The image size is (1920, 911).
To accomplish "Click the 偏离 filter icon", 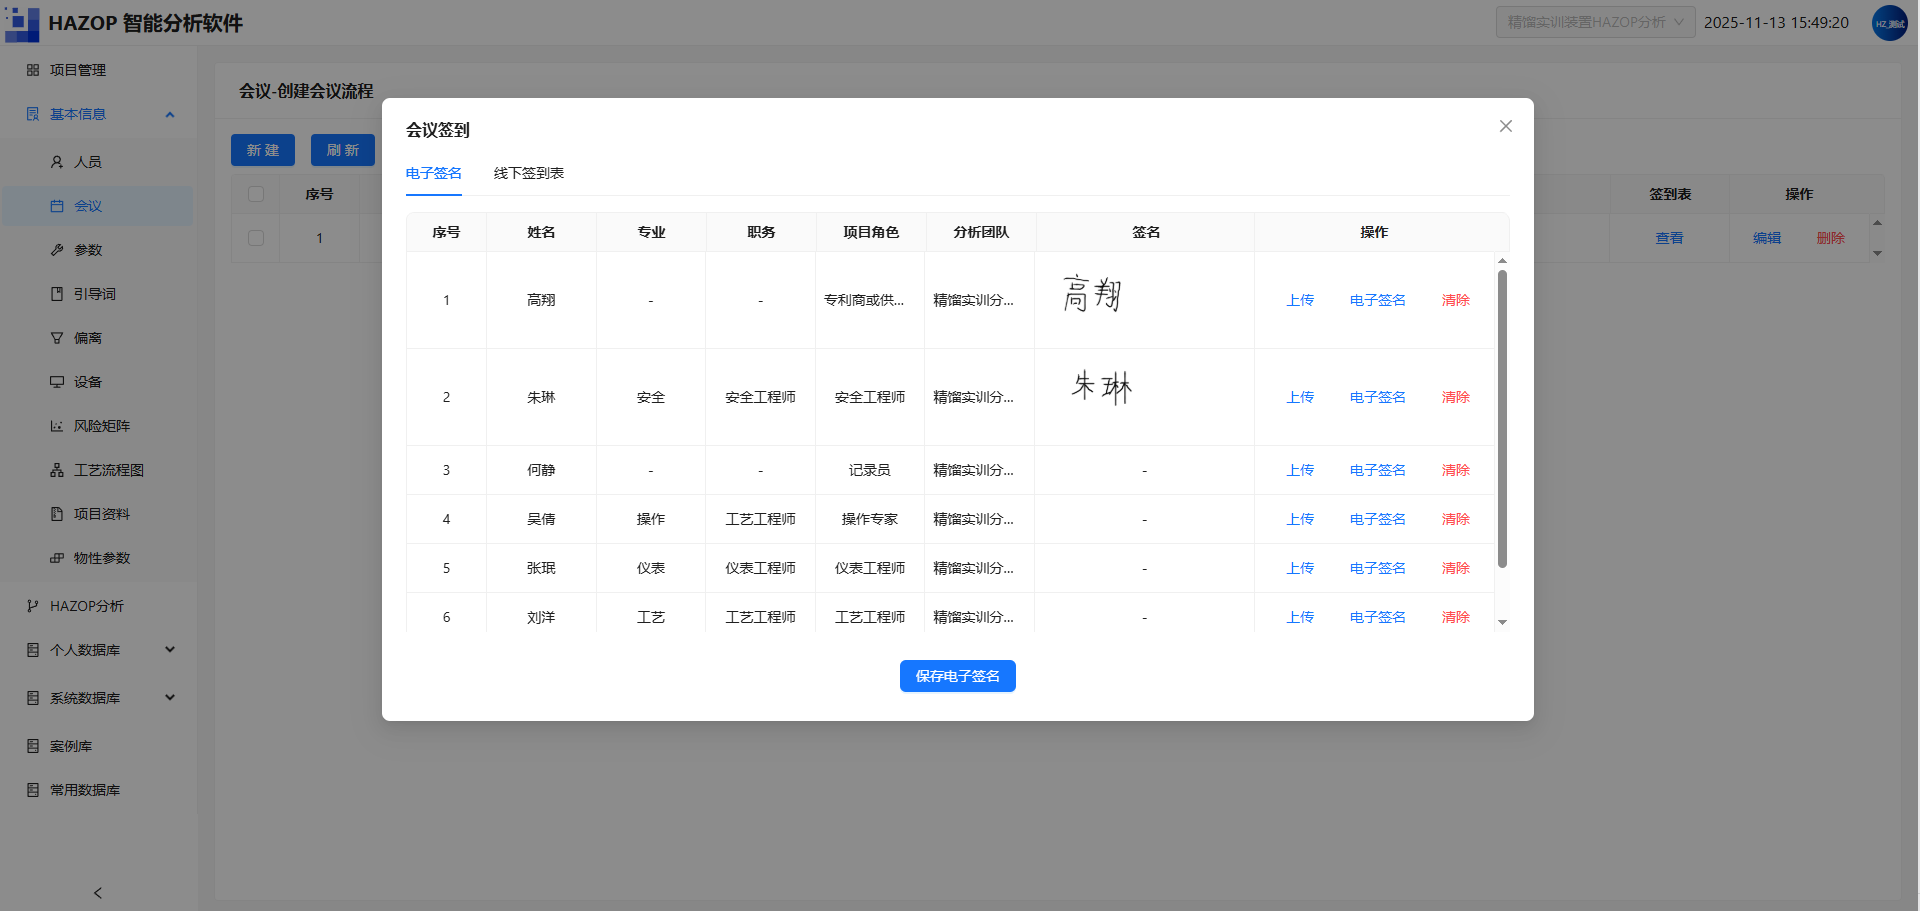I will pyautogui.click(x=57, y=338).
